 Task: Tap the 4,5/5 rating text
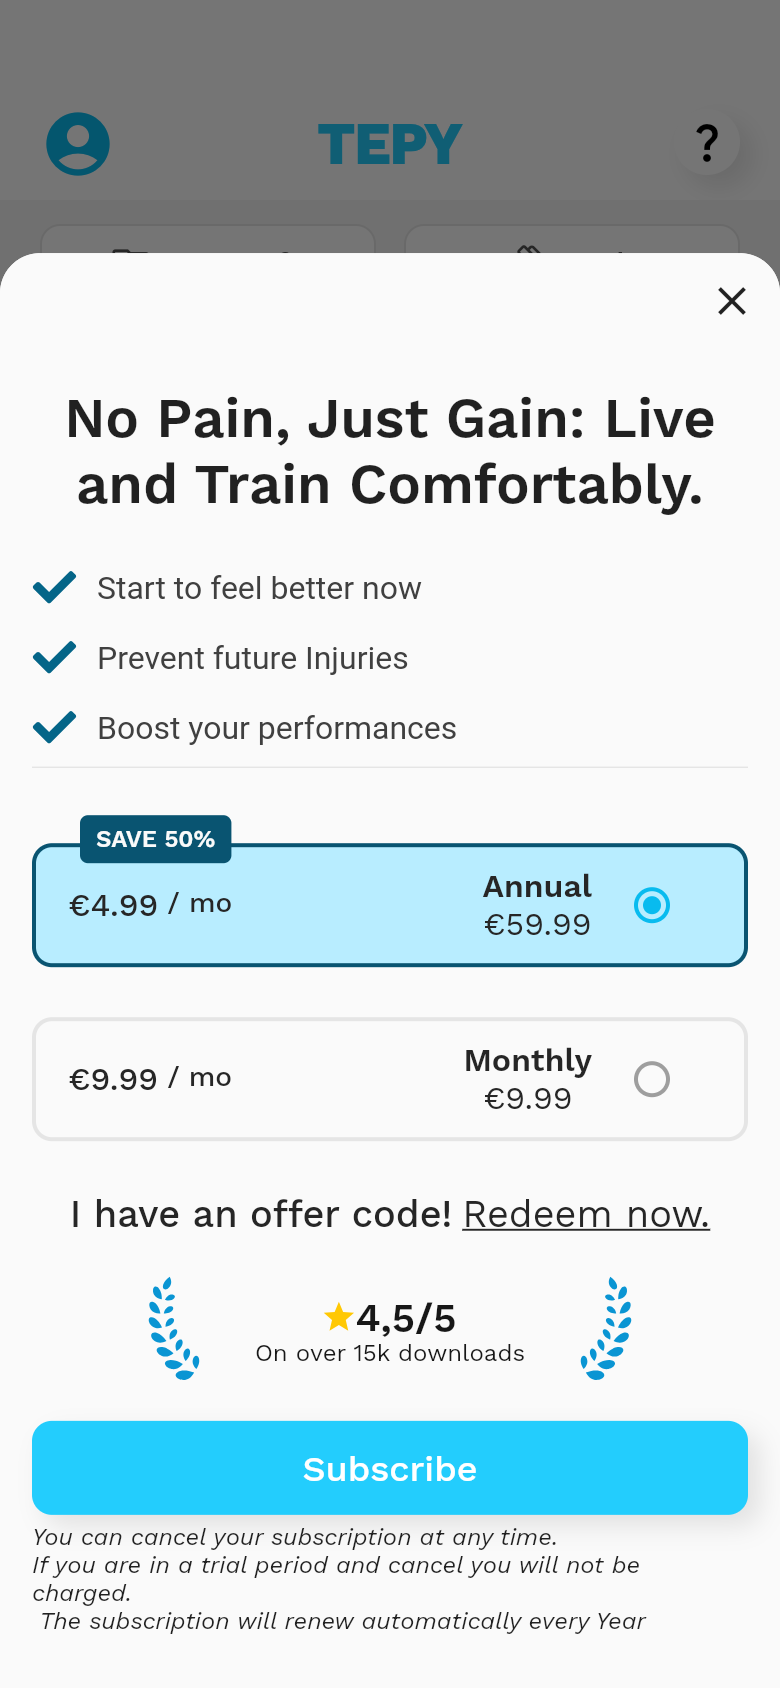(x=406, y=1318)
